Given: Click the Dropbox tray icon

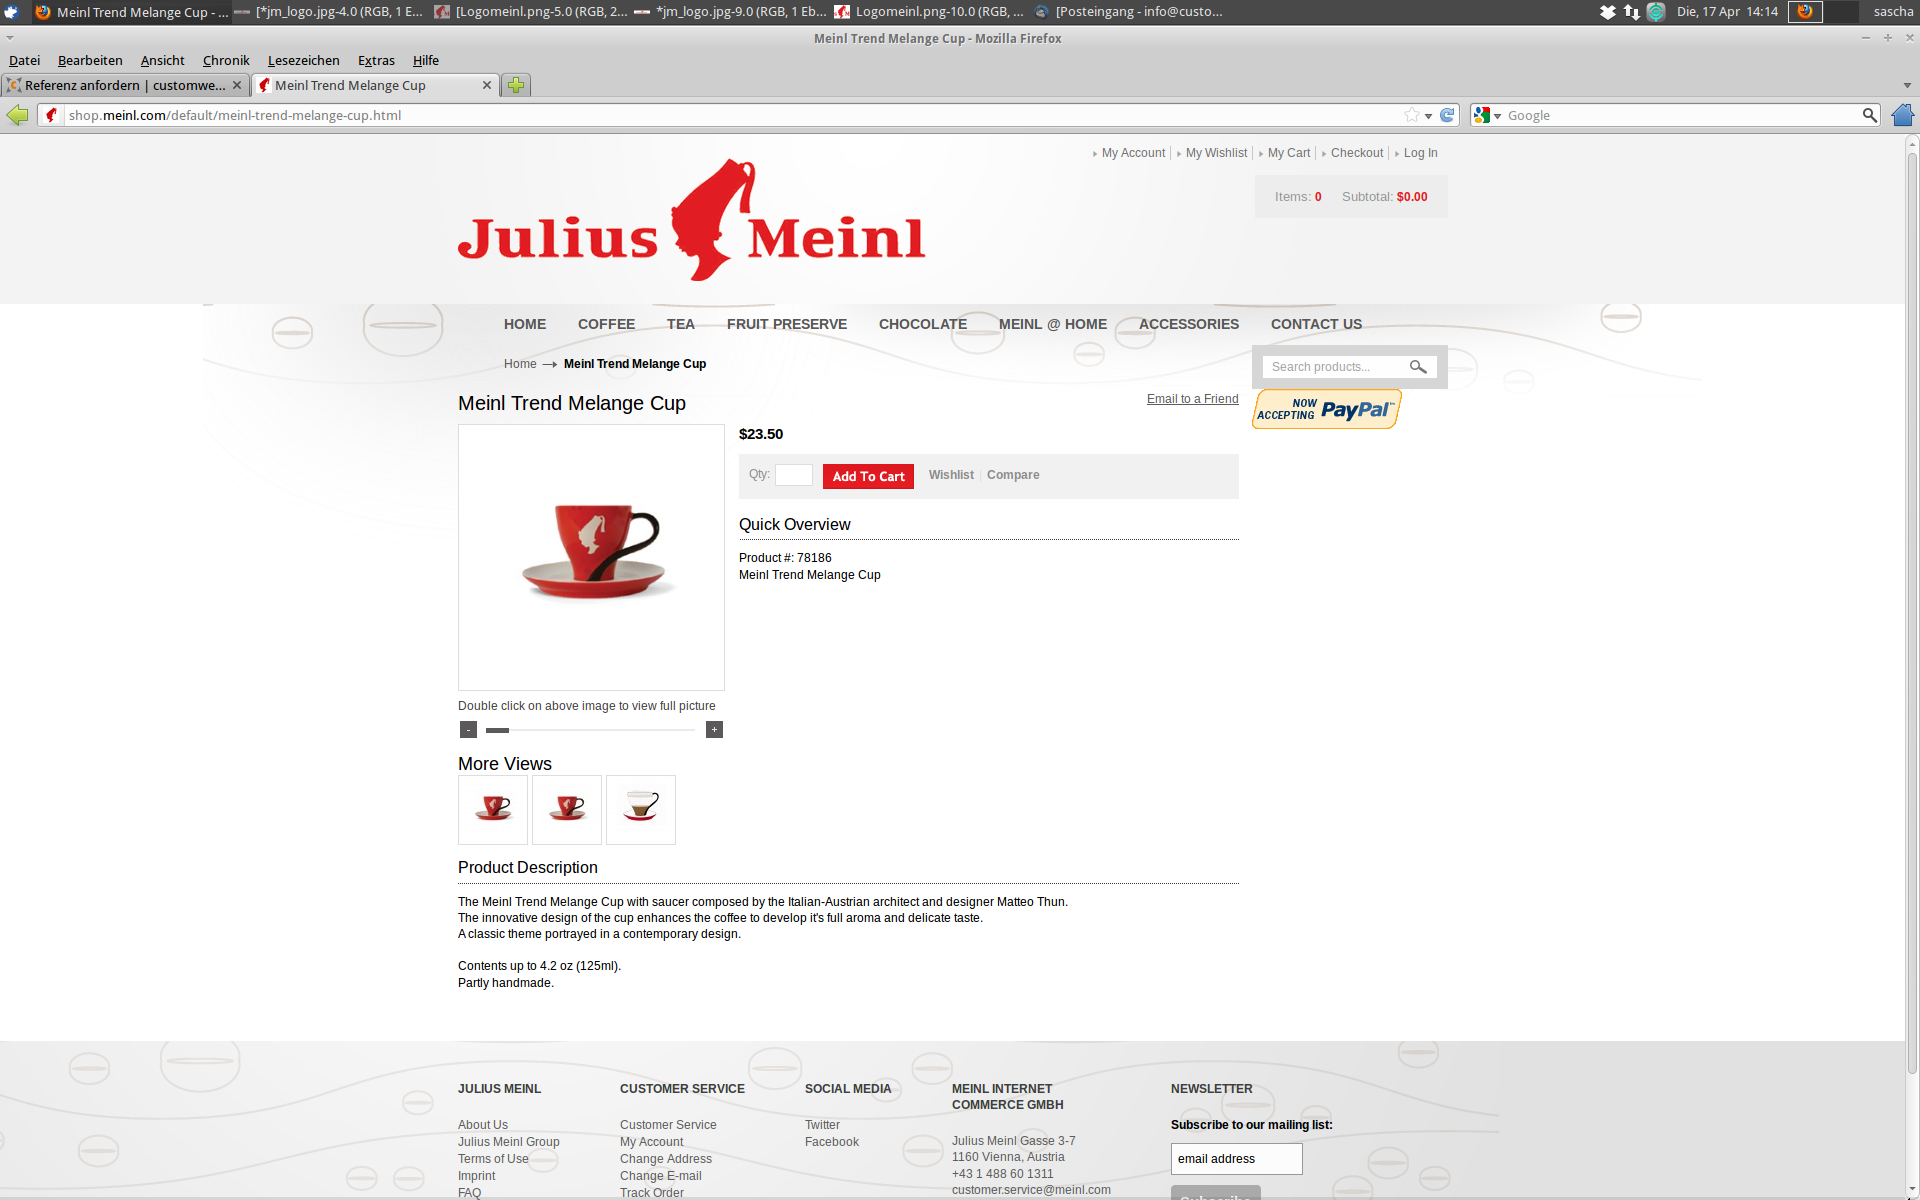Looking at the screenshot, I should pyautogui.click(x=1608, y=12).
